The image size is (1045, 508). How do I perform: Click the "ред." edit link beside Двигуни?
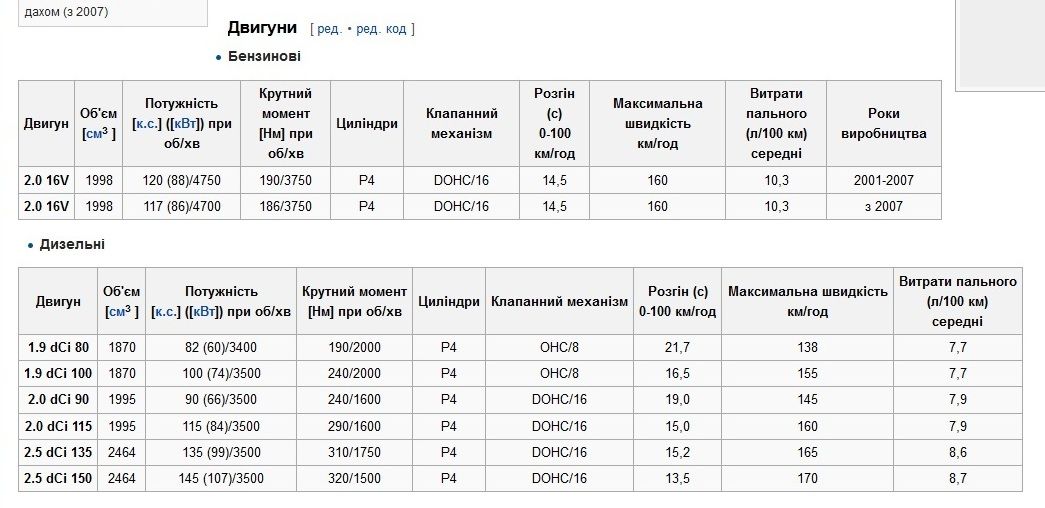[329, 29]
